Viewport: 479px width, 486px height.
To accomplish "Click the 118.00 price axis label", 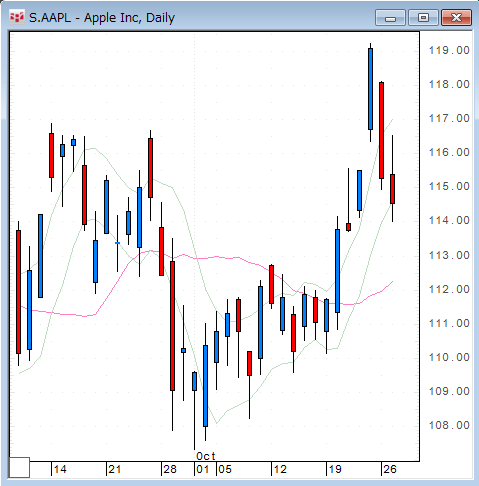I will click(449, 84).
